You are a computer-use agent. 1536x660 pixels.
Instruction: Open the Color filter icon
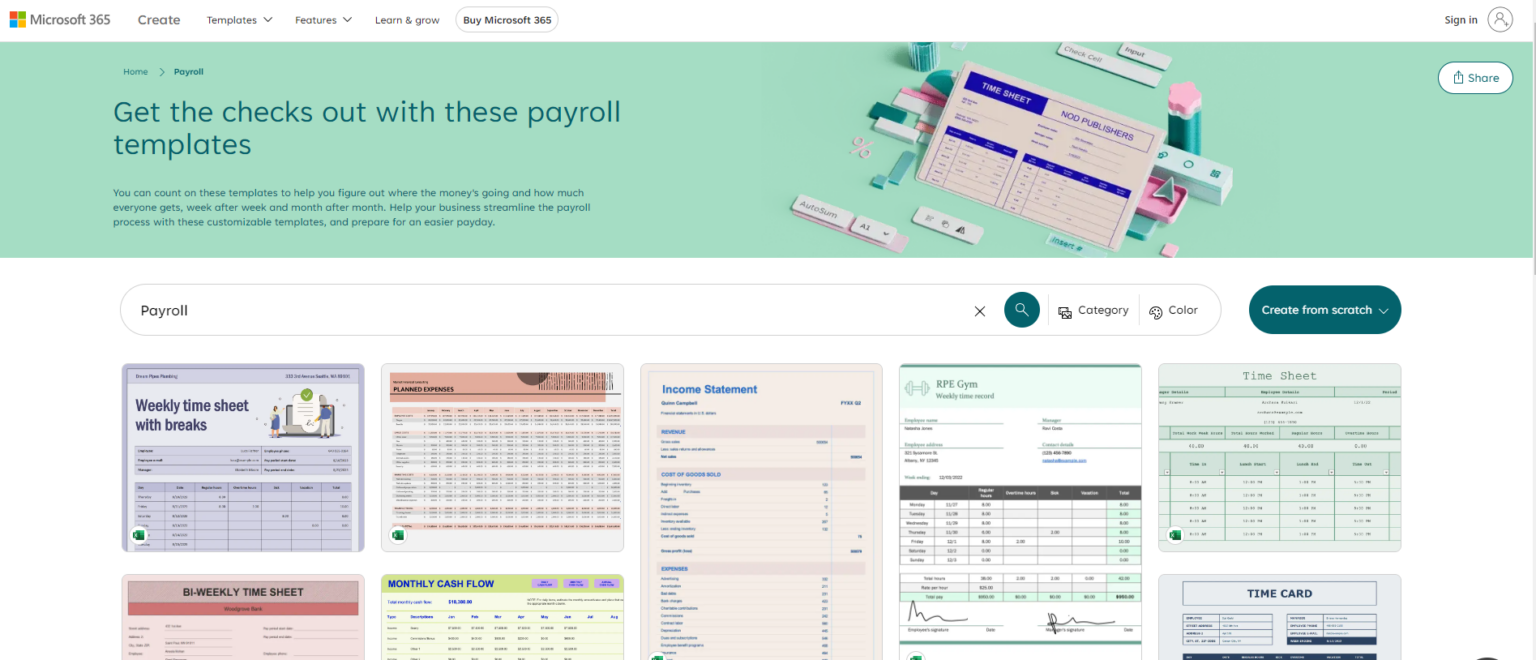point(1155,311)
